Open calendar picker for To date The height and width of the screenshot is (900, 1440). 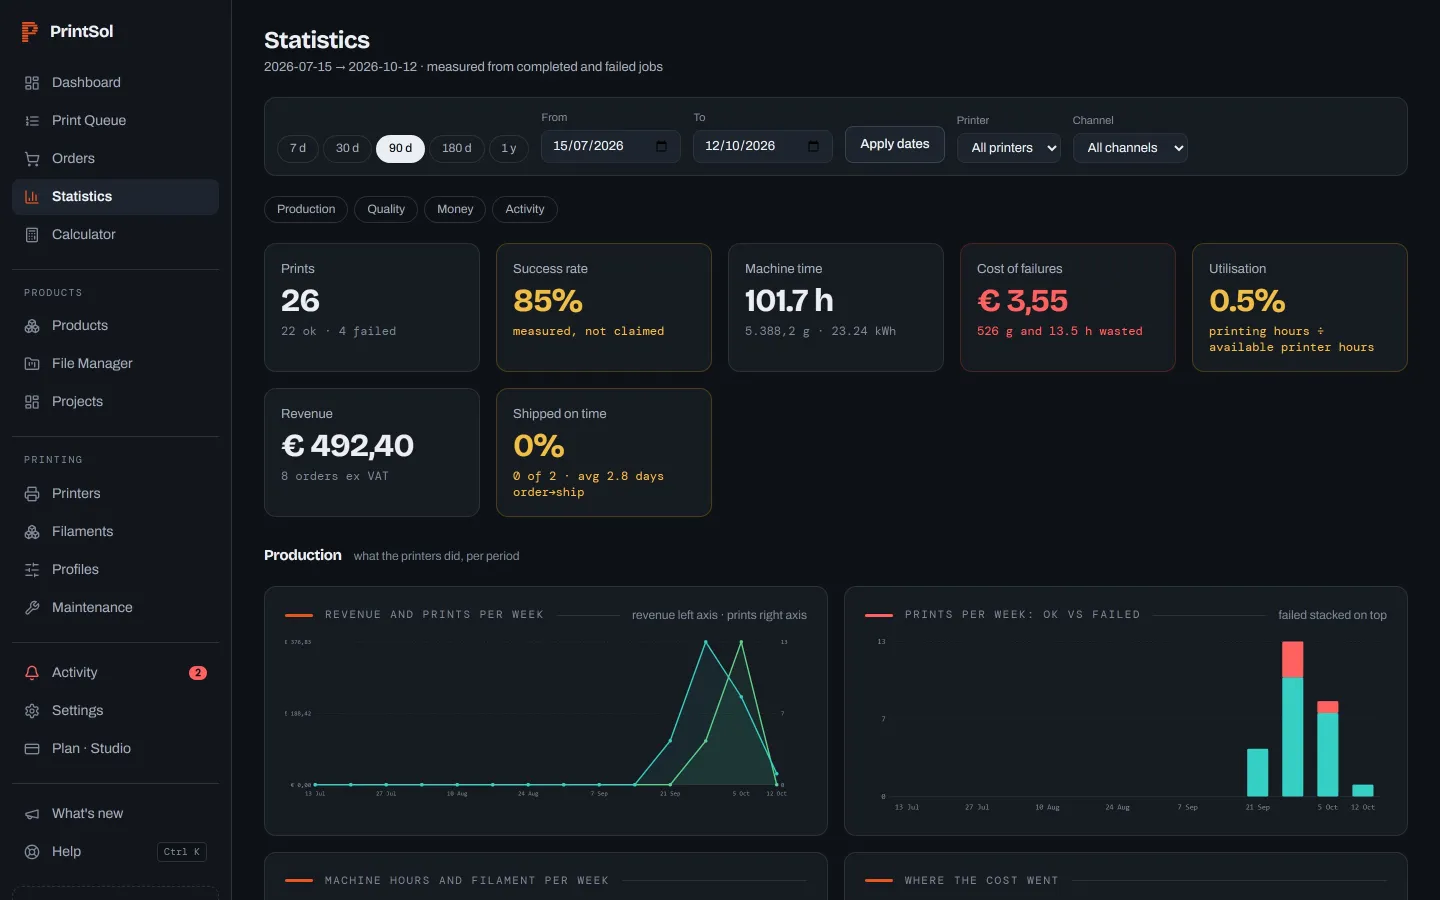[x=813, y=147]
